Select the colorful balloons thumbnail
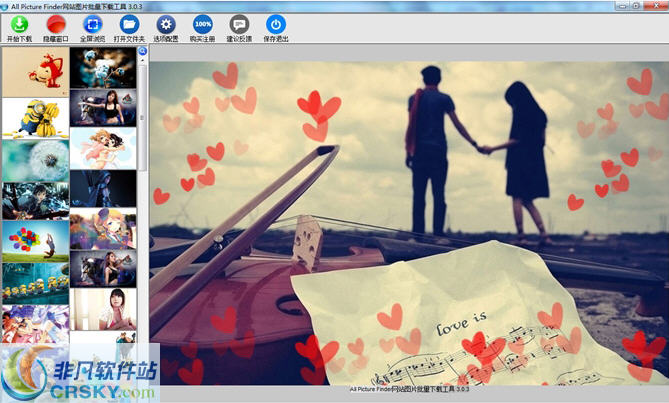Viewport: 669px width, 403px height. (x=35, y=241)
